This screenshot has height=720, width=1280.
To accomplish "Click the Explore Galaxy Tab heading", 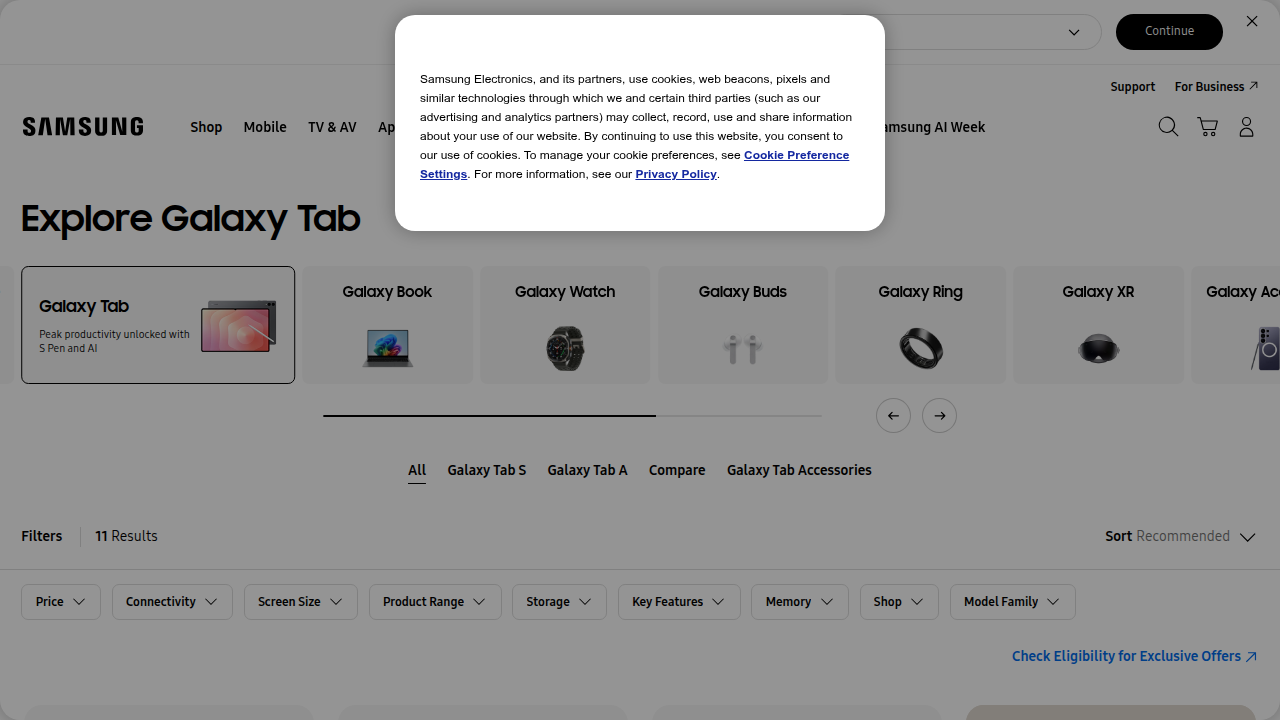I will tap(190, 218).
